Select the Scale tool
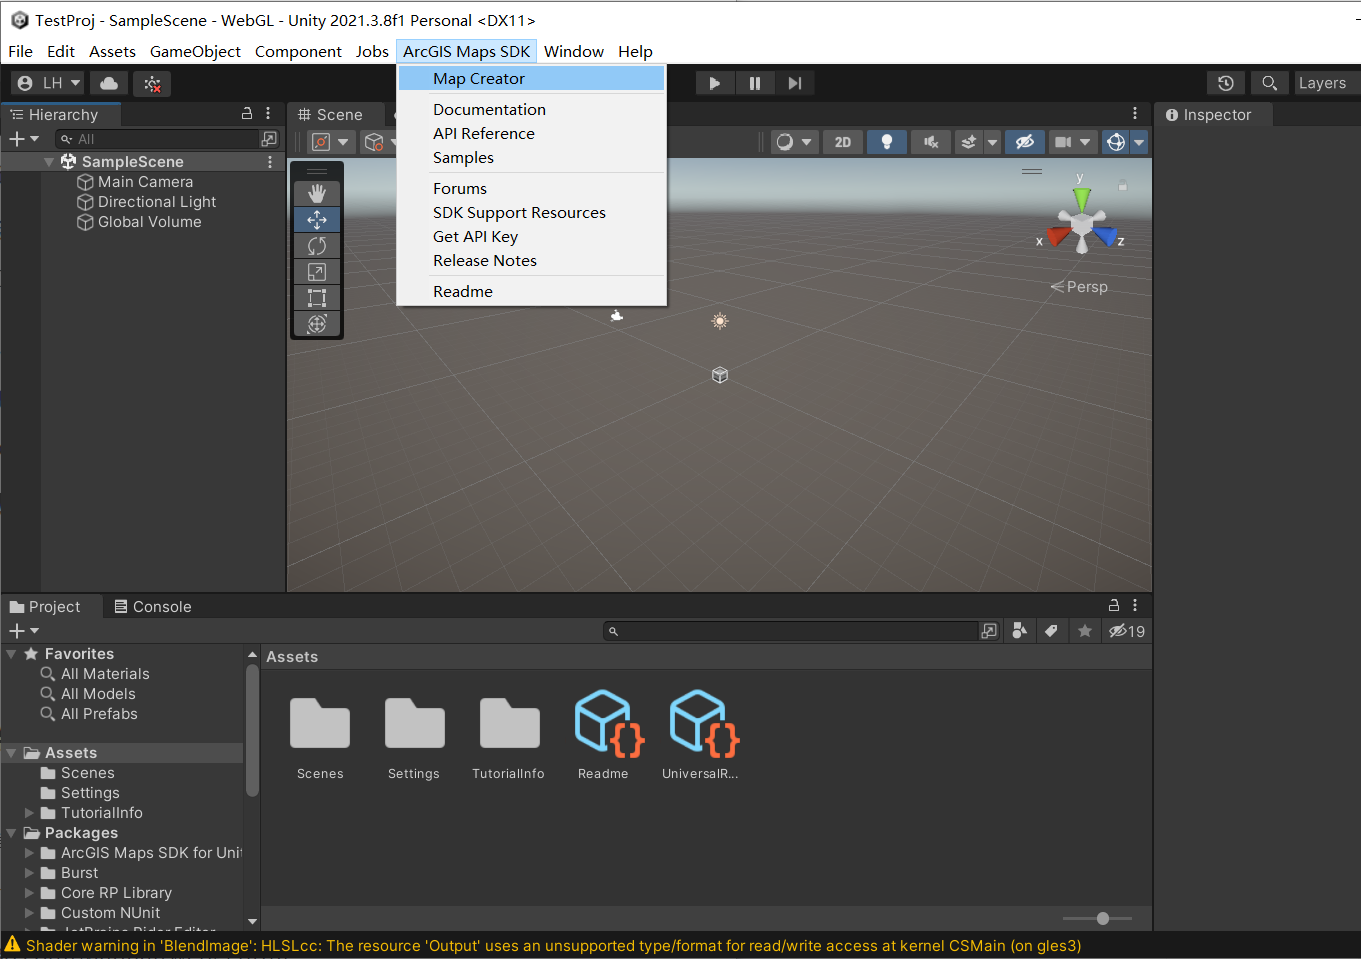1361x959 pixels. click(x=317, y=271)
